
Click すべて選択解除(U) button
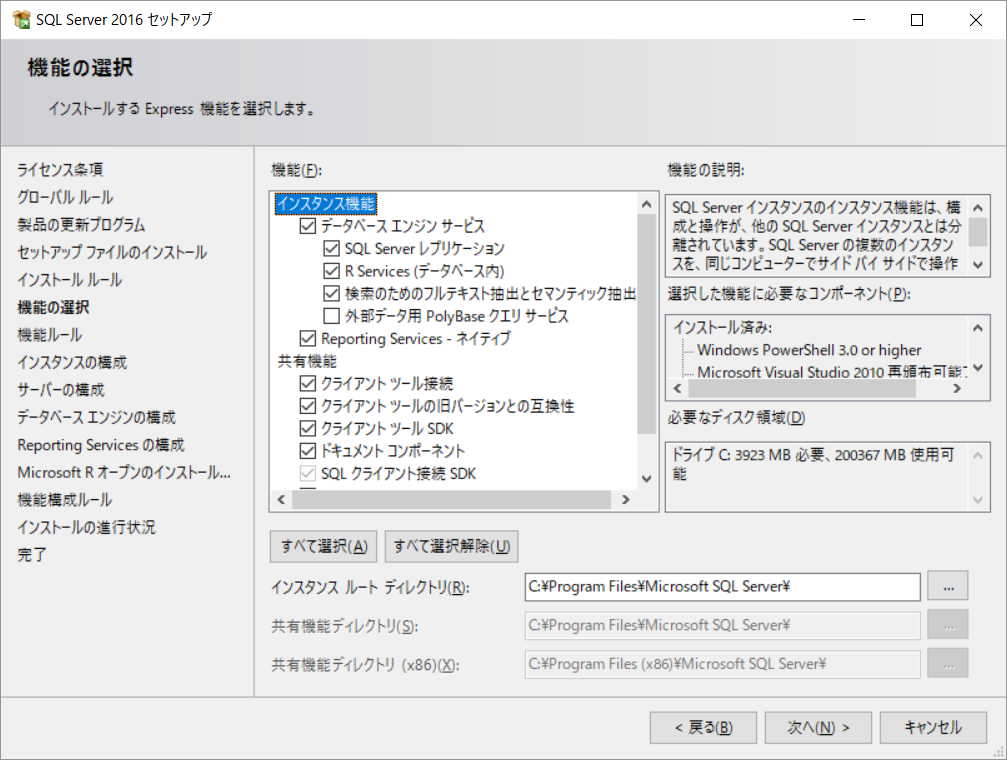pos(451,546)
